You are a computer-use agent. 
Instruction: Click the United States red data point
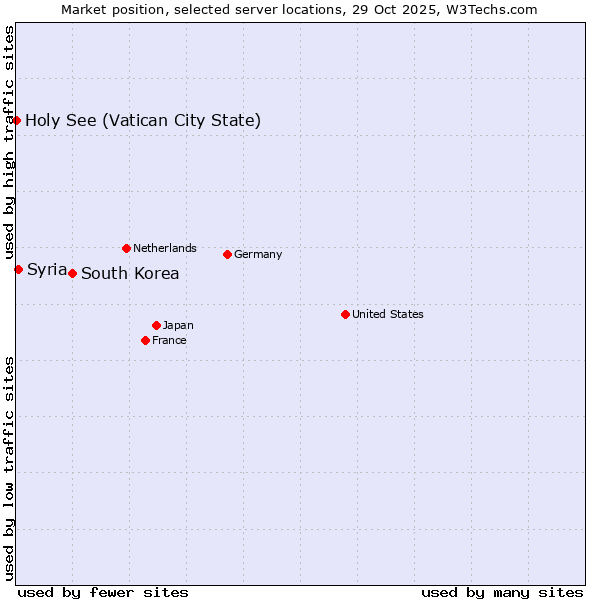(x=345, y=314)
